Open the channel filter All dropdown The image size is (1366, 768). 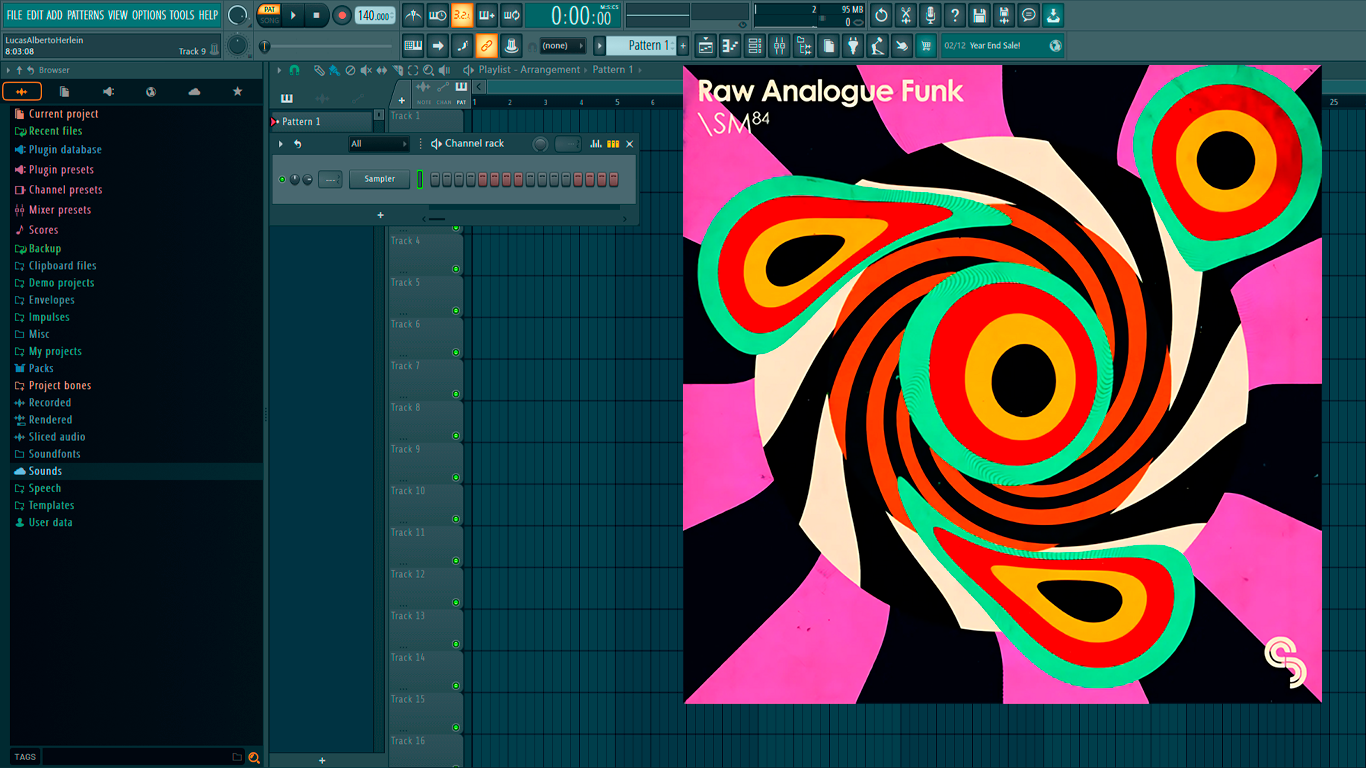[x=379, y=144]
